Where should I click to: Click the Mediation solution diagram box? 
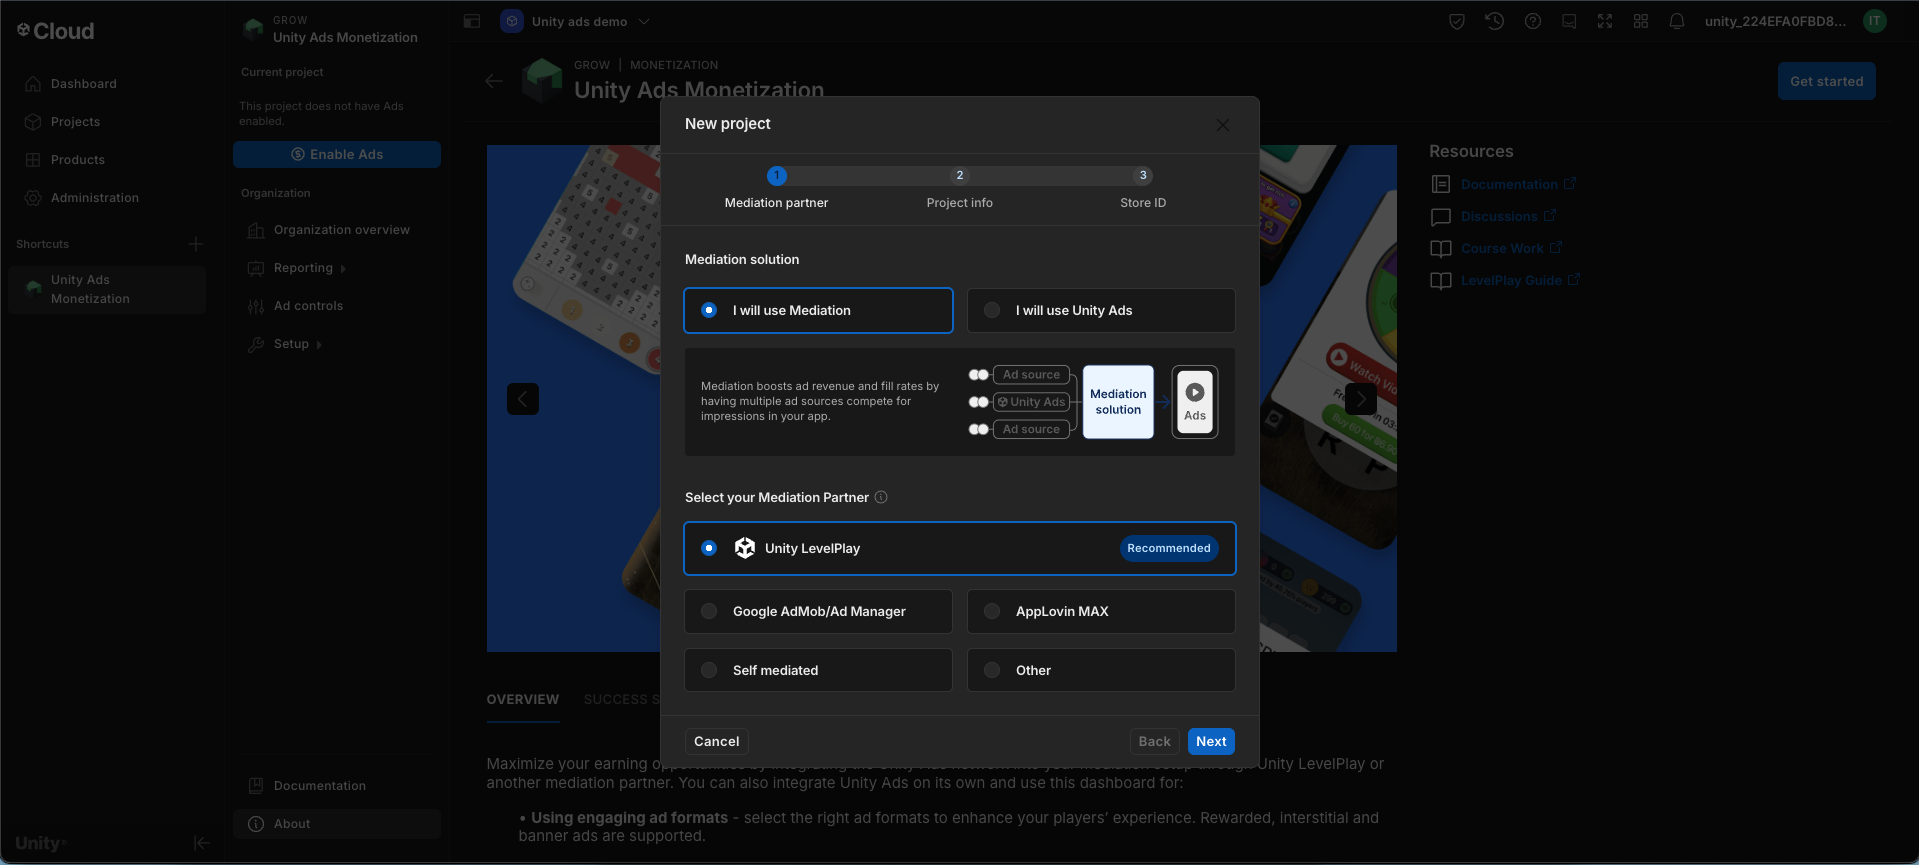click(x=1118, y=402)
